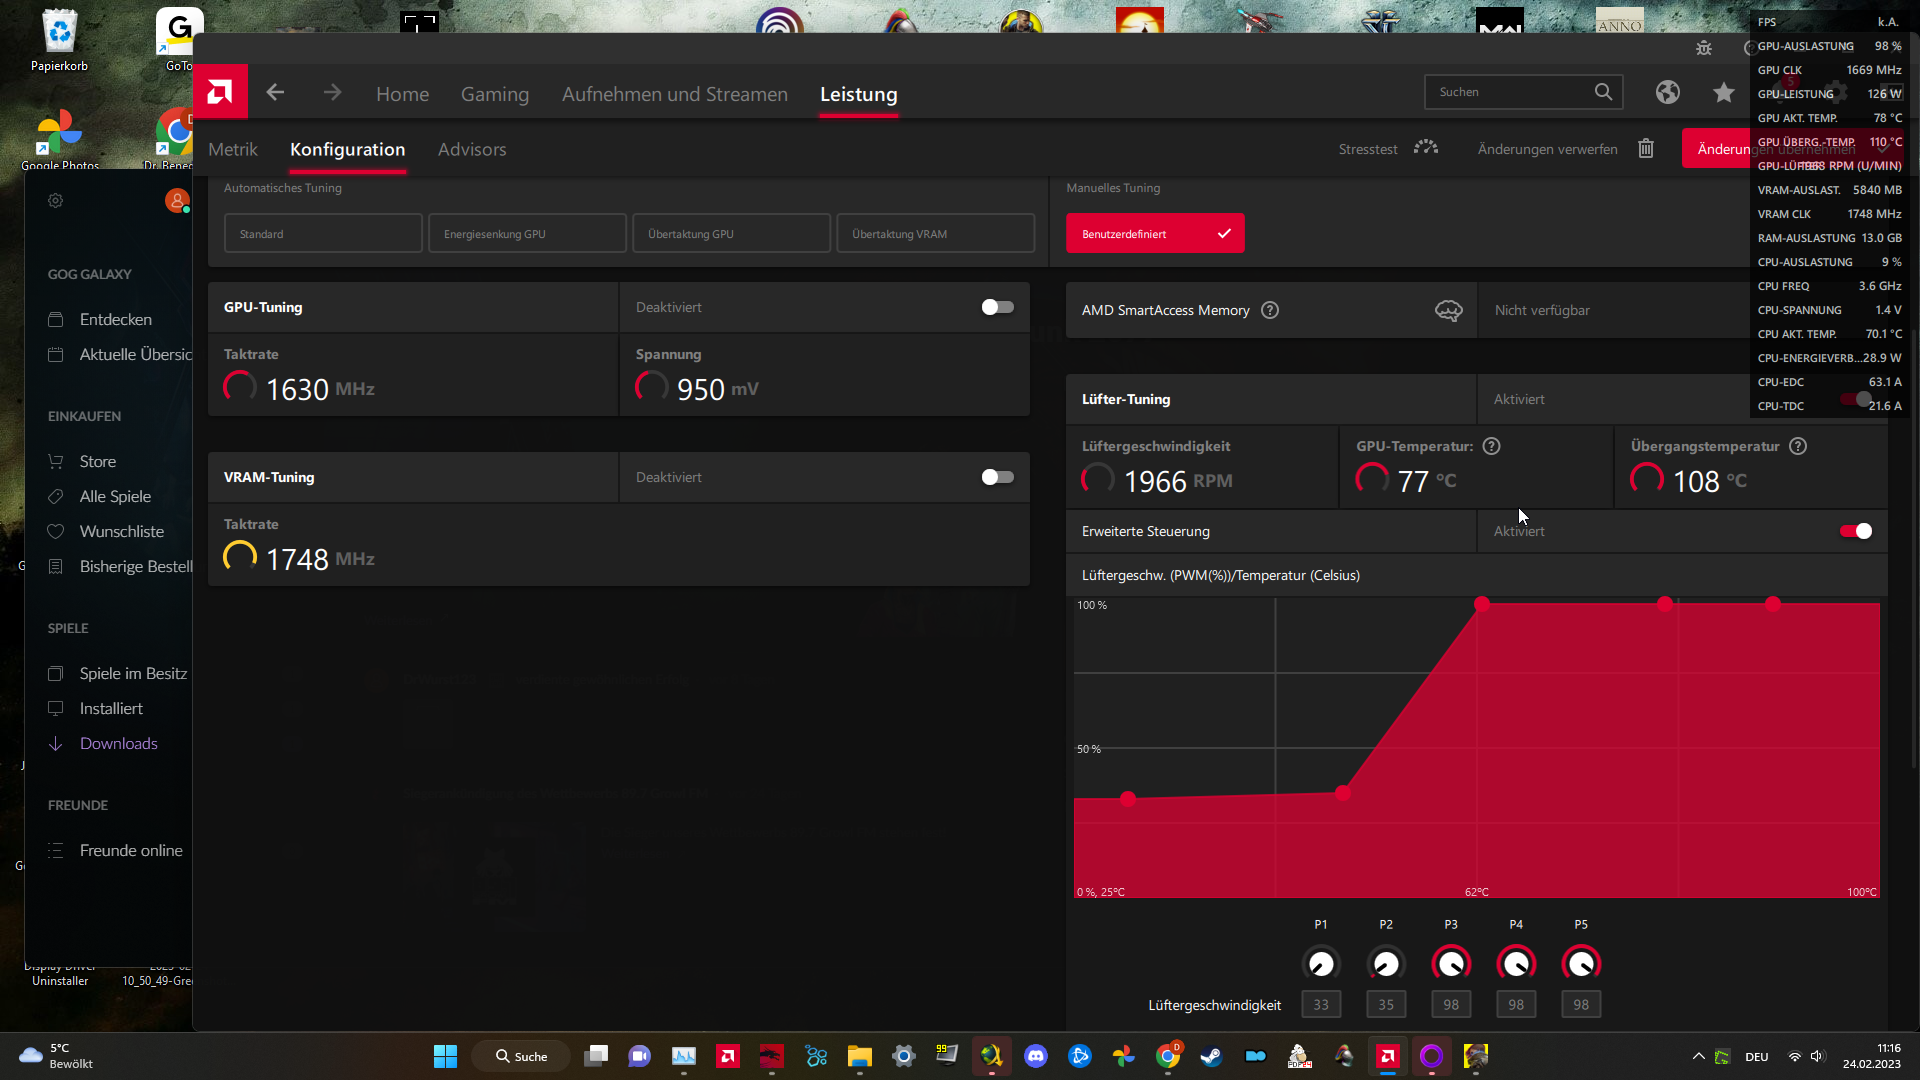
Task: Click the AMD logo home icon
Action: click(220, 92)
